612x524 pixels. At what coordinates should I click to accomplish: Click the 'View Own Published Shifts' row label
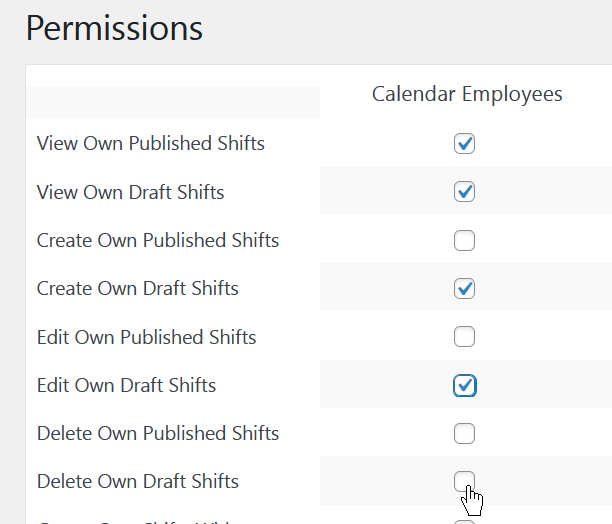[151, 143]
